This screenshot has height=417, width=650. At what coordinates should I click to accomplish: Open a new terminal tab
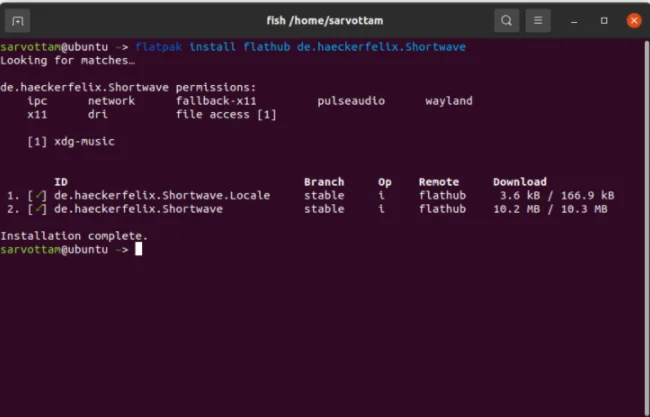point(19,20)
